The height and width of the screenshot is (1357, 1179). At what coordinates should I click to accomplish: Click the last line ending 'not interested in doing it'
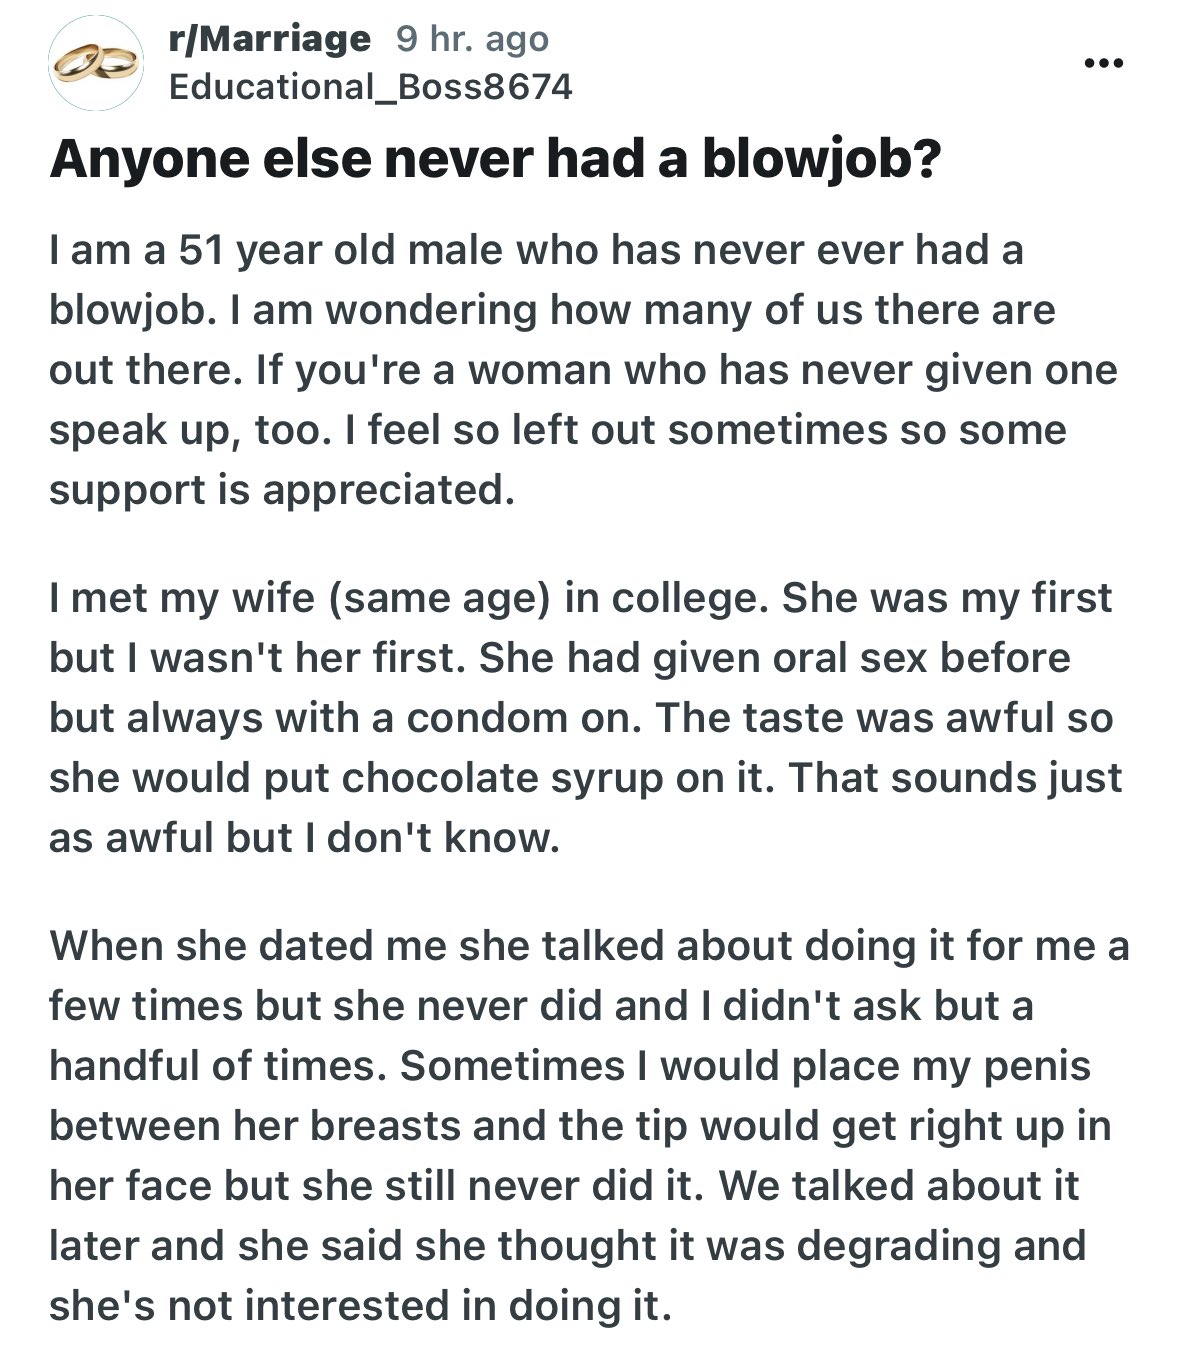click(360, 1306)
